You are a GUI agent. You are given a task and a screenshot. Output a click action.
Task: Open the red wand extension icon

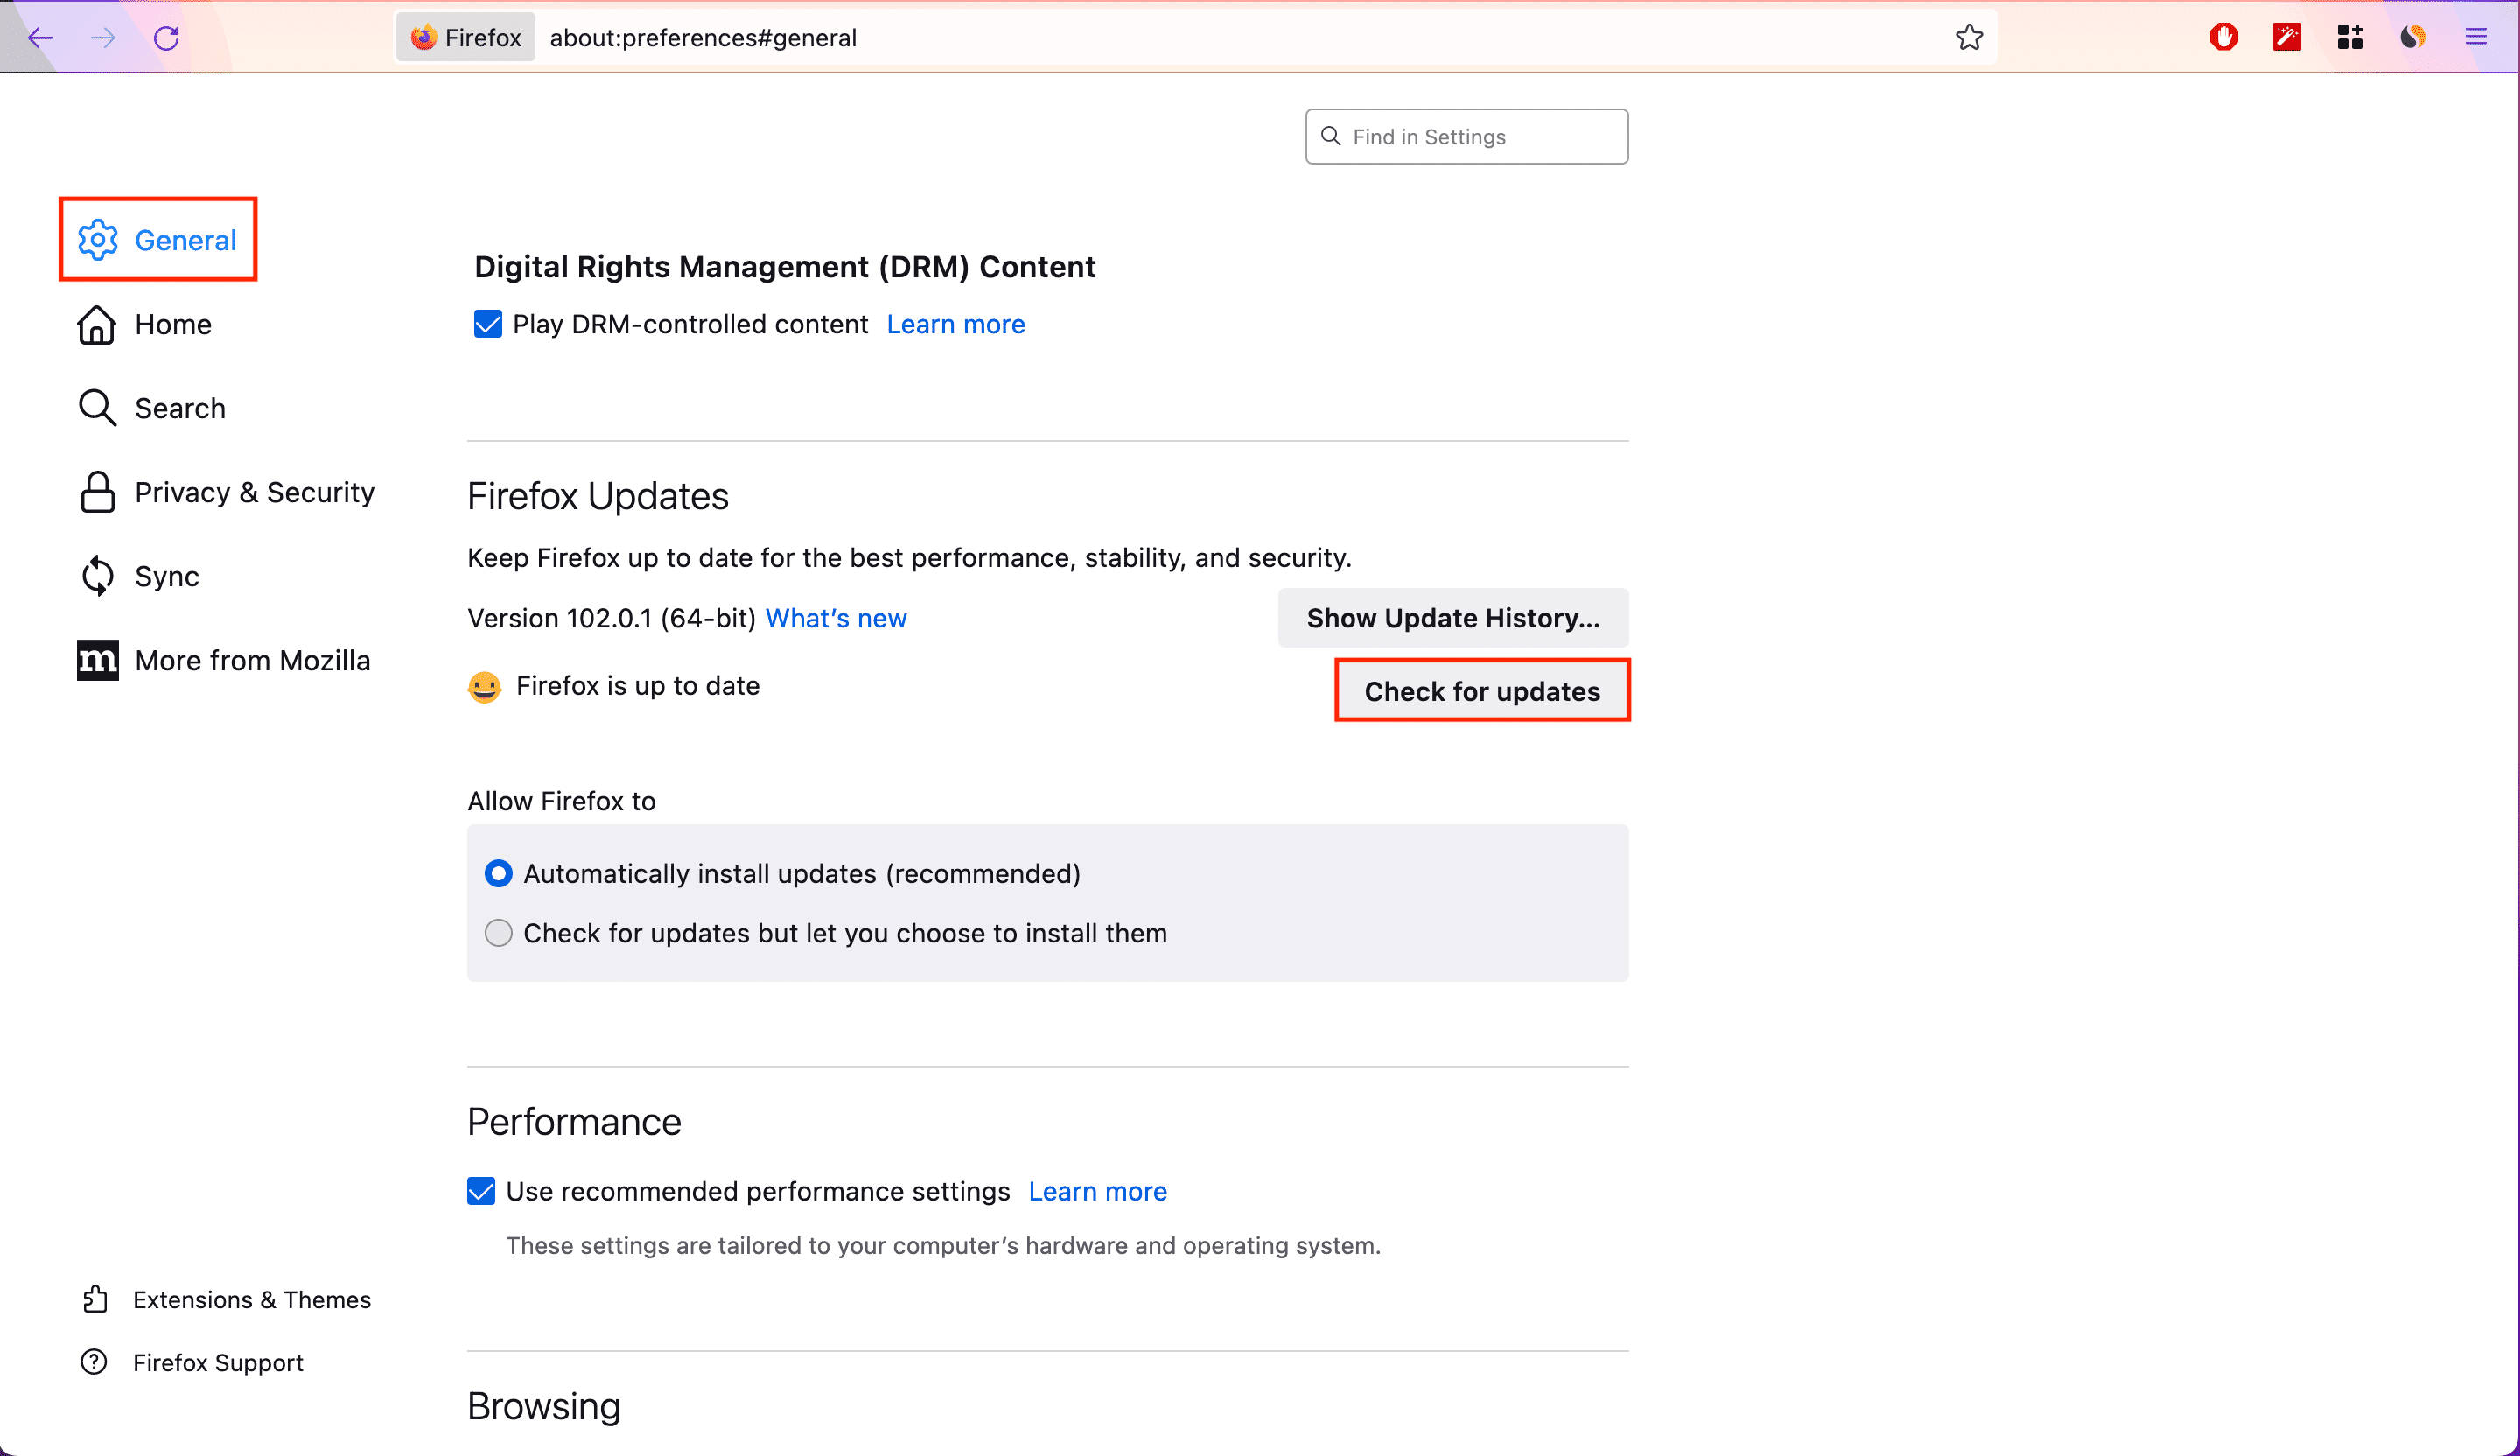tap(2286, 38)
